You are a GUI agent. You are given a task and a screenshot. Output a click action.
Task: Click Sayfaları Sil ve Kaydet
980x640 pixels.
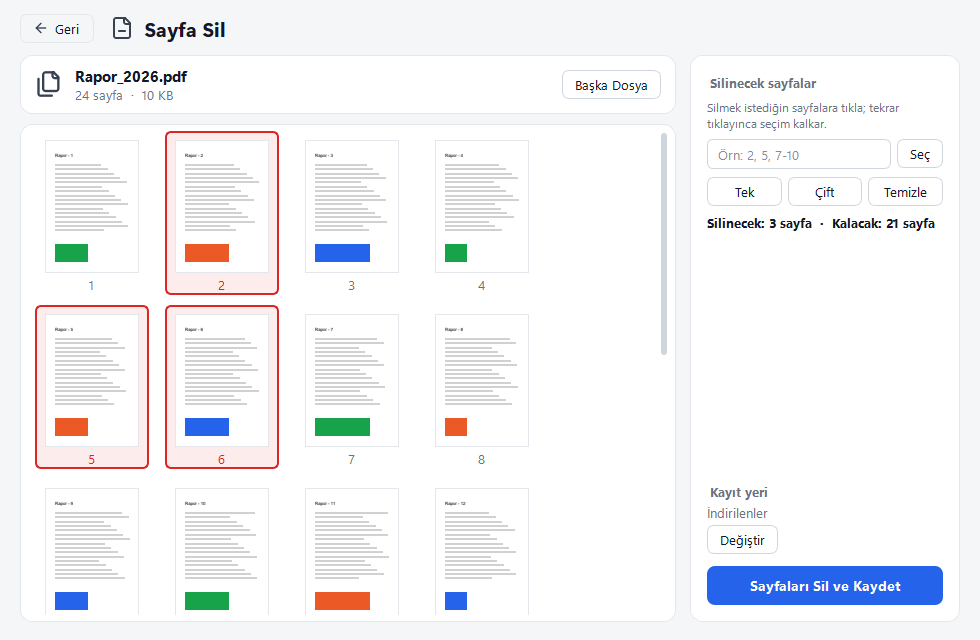click(824, 586)
